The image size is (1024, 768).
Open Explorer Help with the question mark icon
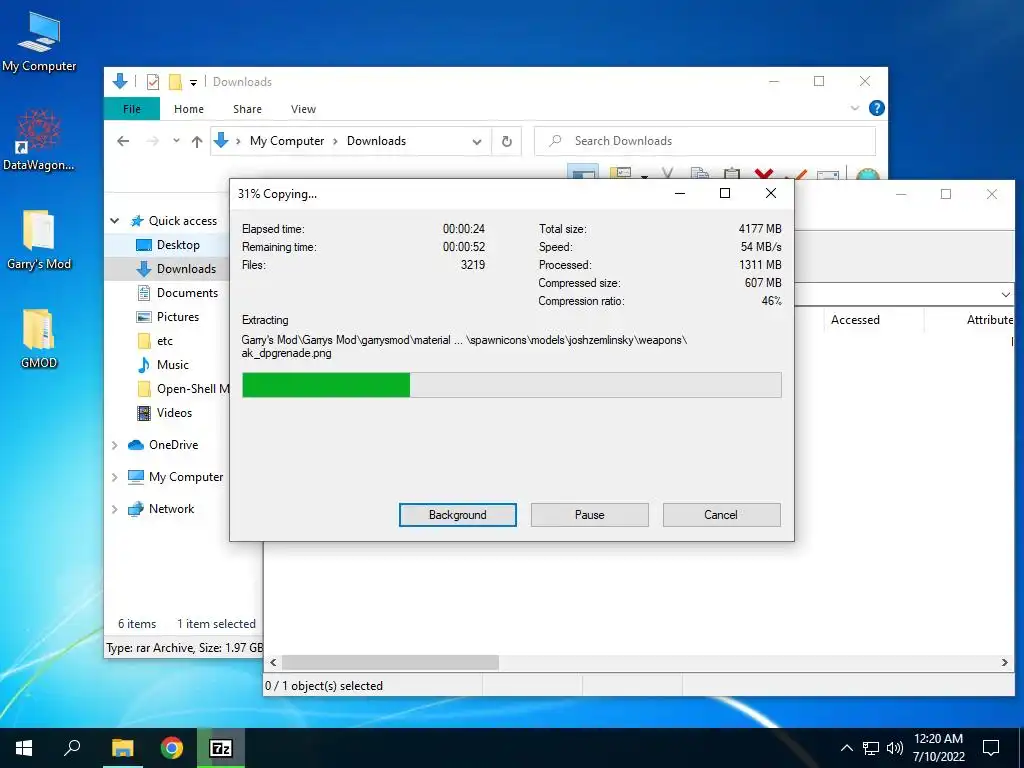point(876,108)
